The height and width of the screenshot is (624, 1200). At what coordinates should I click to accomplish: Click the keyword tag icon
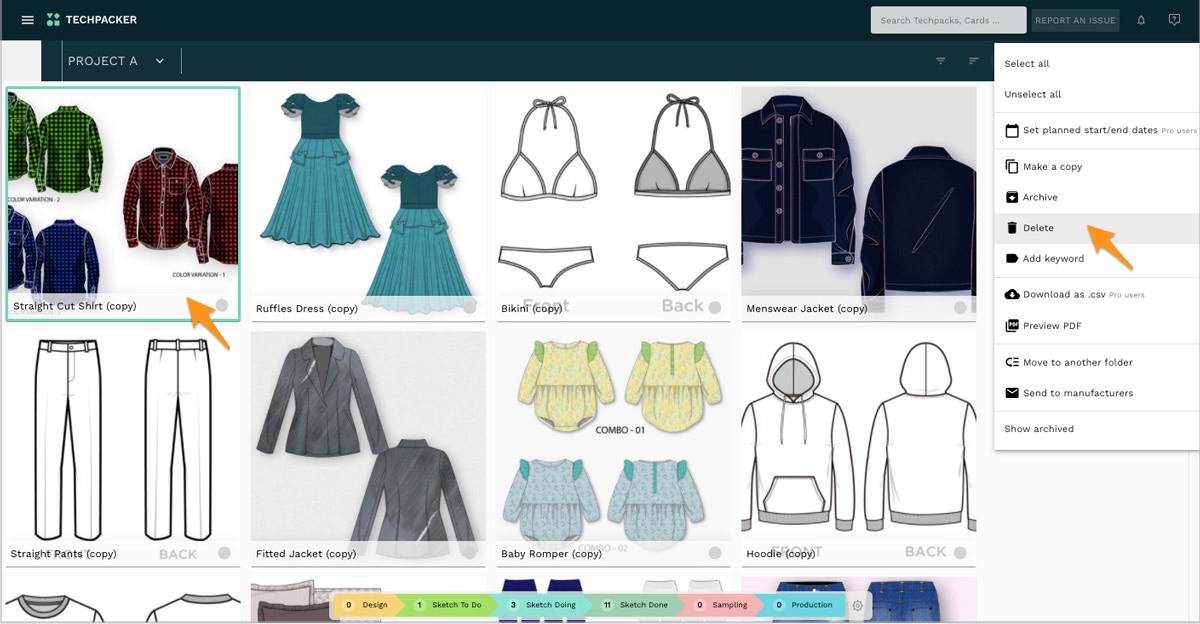coord(1012,258)
